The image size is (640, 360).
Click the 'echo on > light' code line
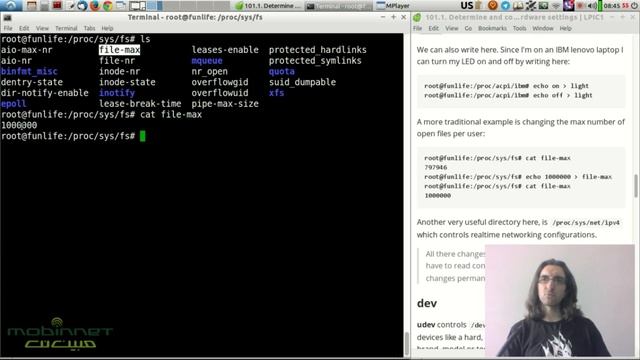pos(506,86)
